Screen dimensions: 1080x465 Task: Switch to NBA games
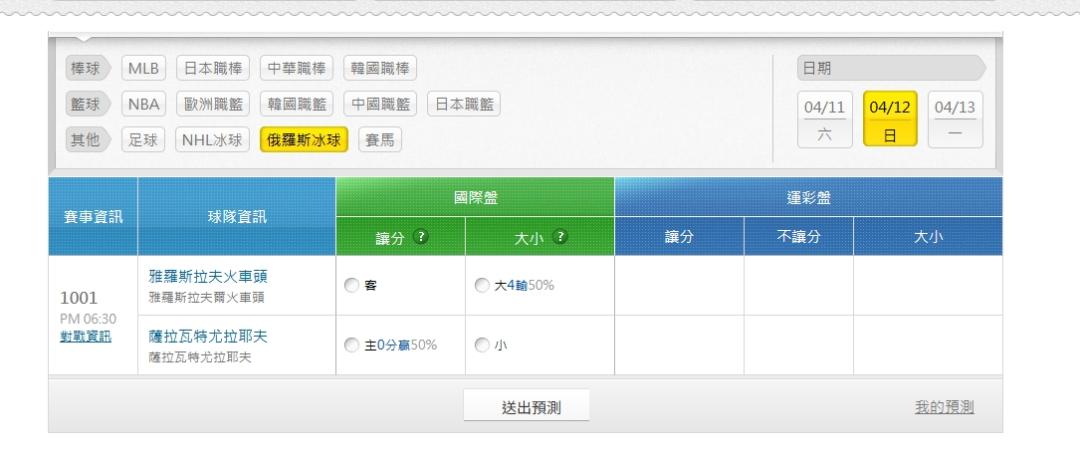click(144, 105)
